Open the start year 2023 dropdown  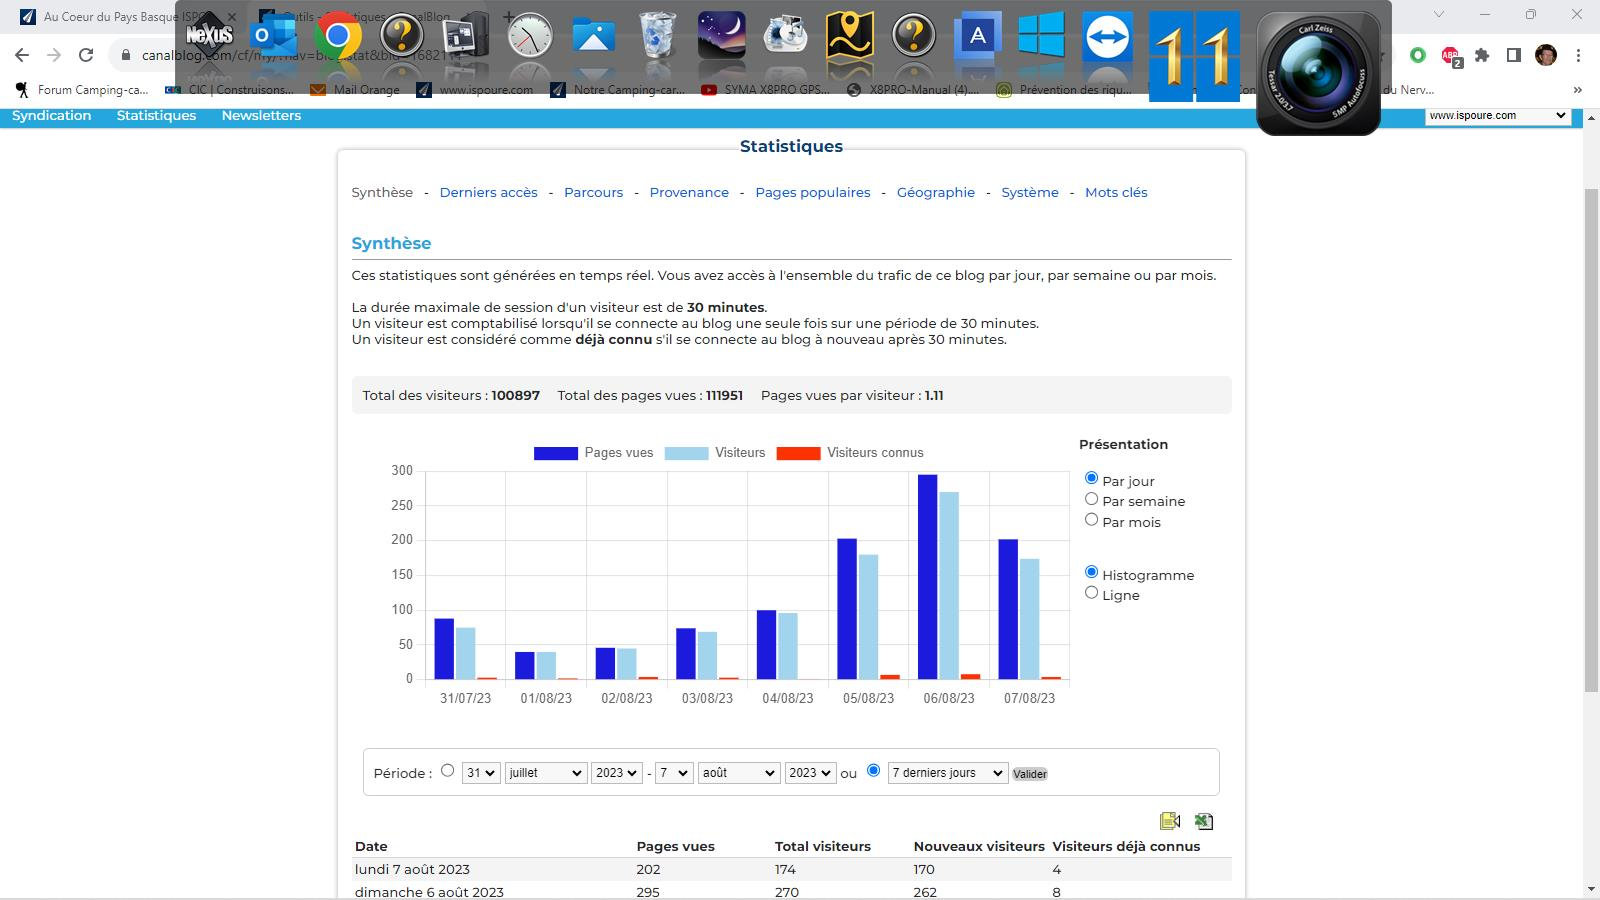point(616,773)
